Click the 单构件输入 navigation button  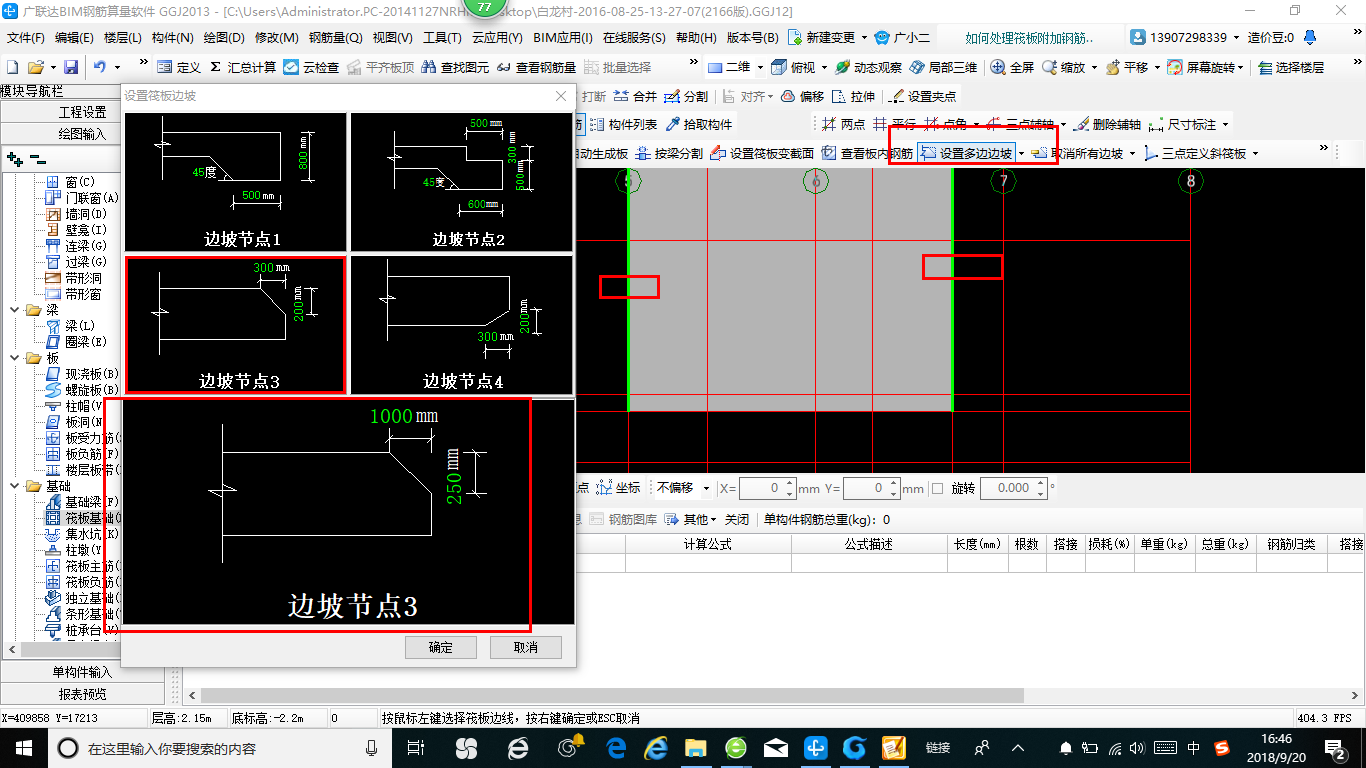click(x=82, y=672)
